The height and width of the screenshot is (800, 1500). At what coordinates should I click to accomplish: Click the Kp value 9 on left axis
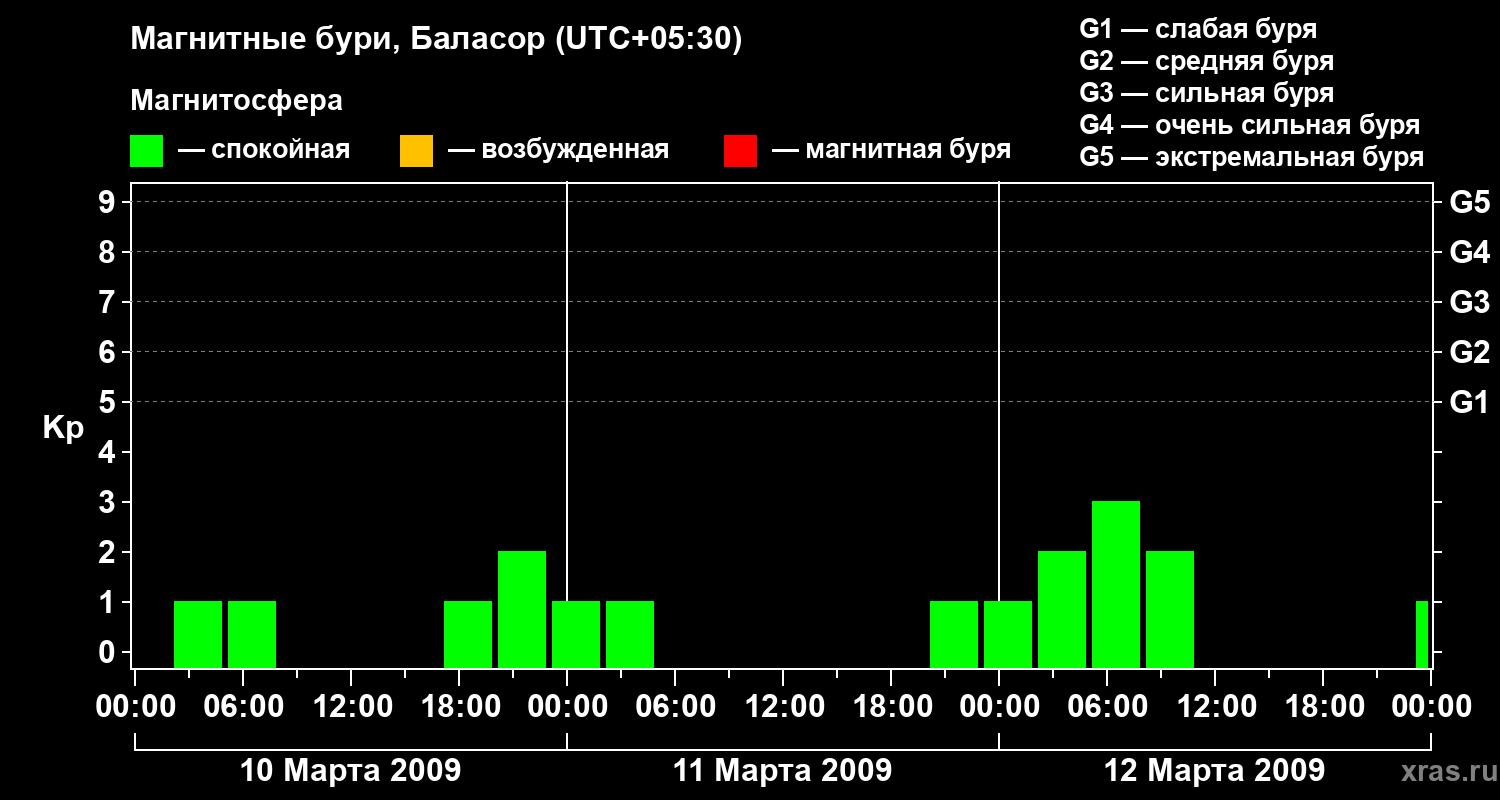(109, 202)
